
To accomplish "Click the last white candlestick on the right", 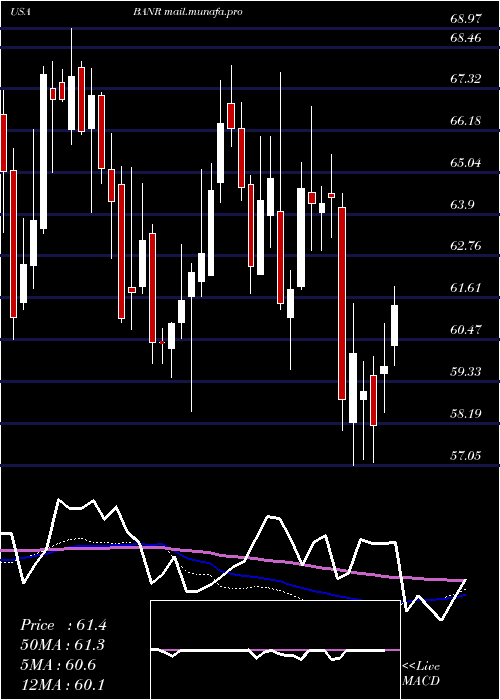I will click(x=395, y=325).
